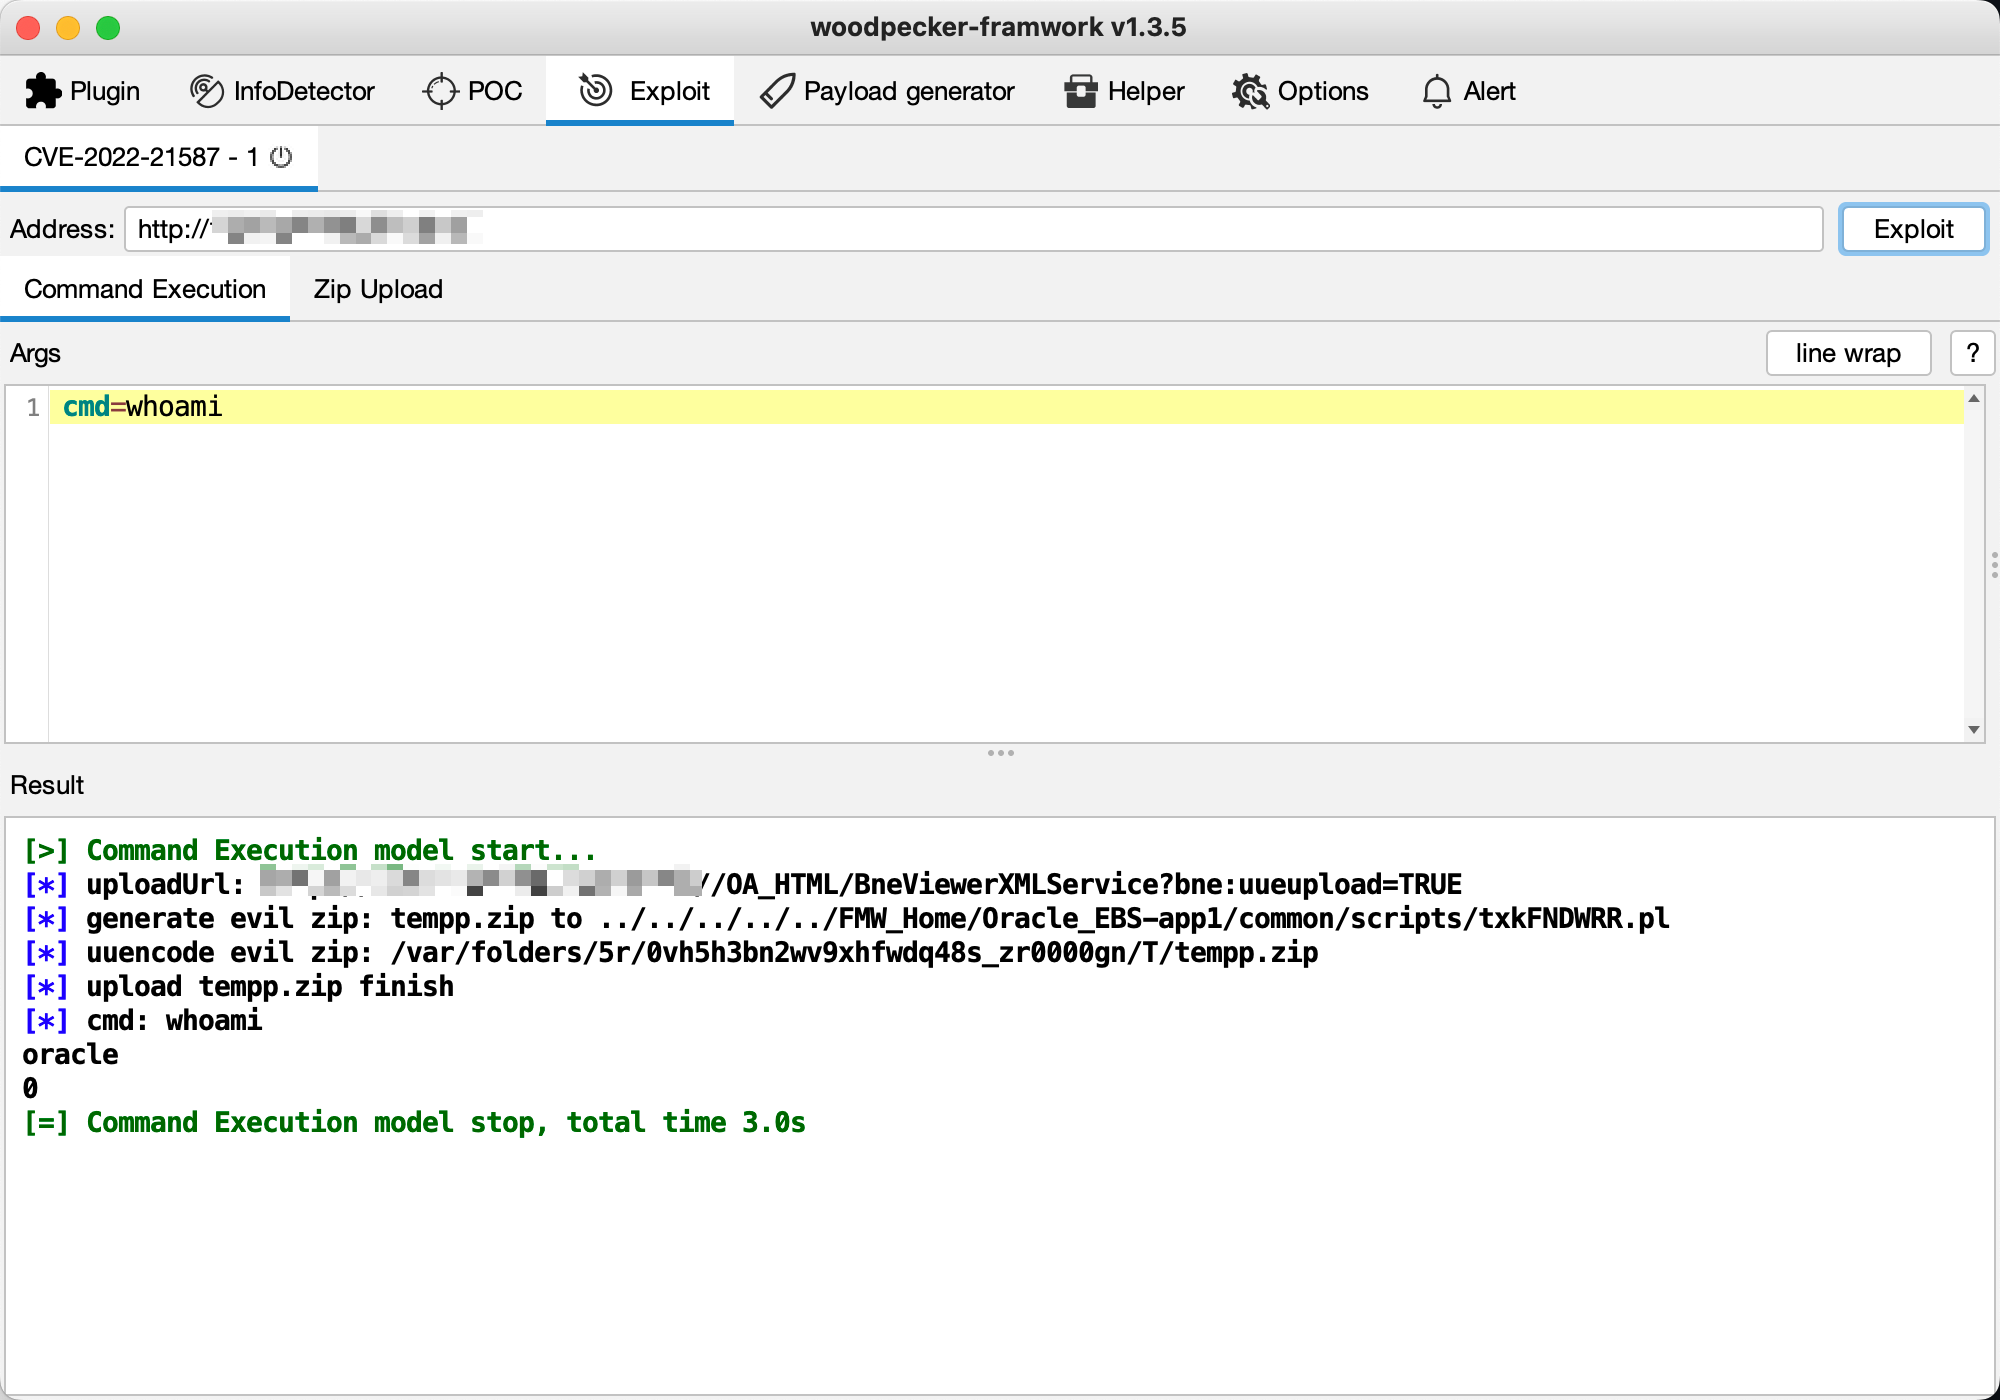2000x1400 pixels.
Task: Open Payload generator rocket icon
Action: [x=777, y=91]
